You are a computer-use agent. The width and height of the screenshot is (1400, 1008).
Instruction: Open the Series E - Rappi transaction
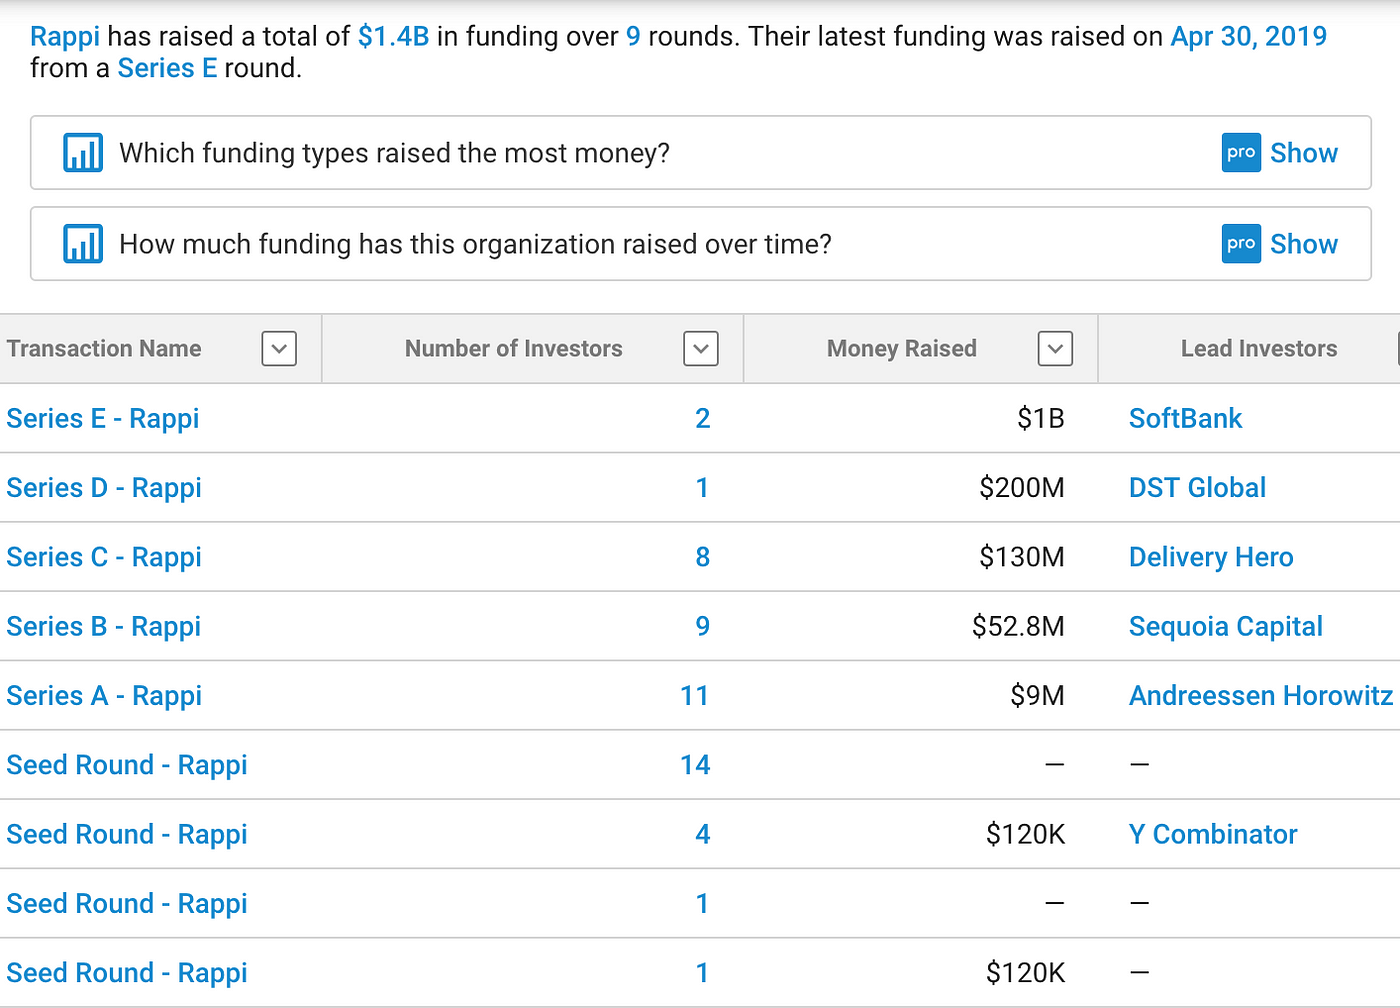click(x=103, y=418)
